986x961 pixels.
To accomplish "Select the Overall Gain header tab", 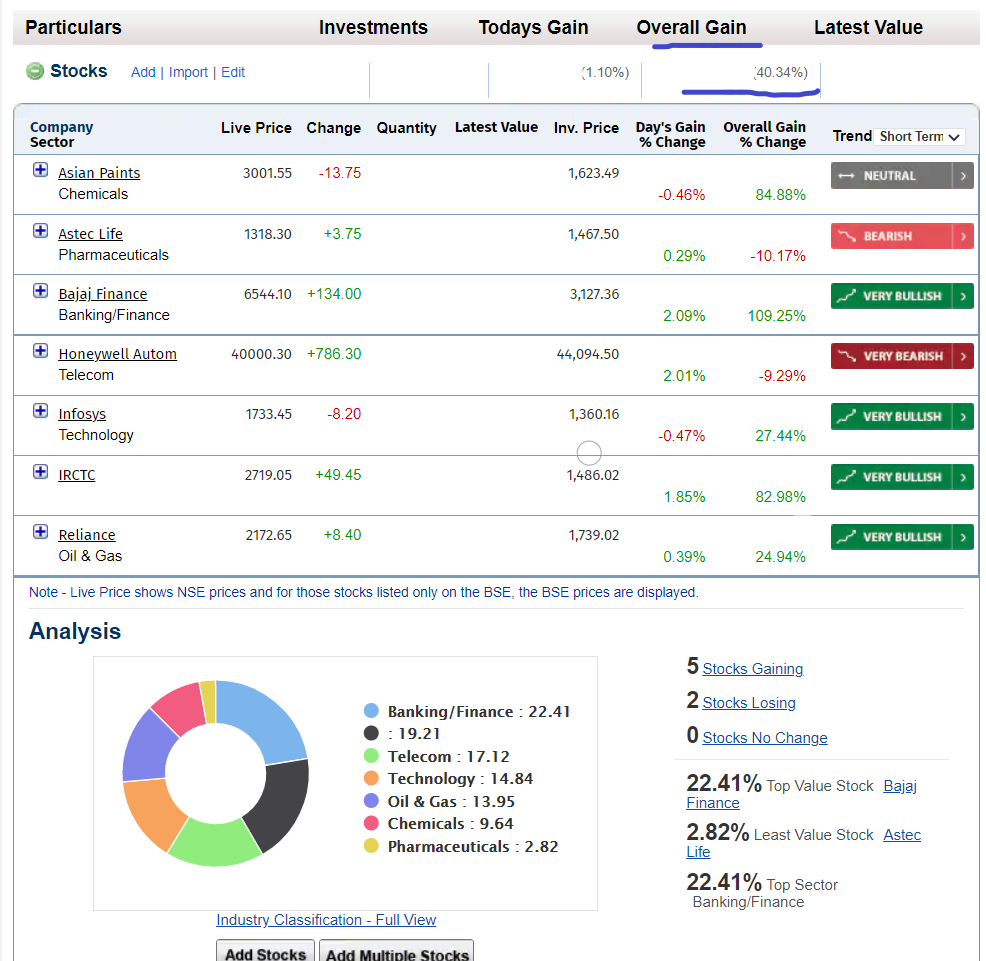I will (691, 28).
